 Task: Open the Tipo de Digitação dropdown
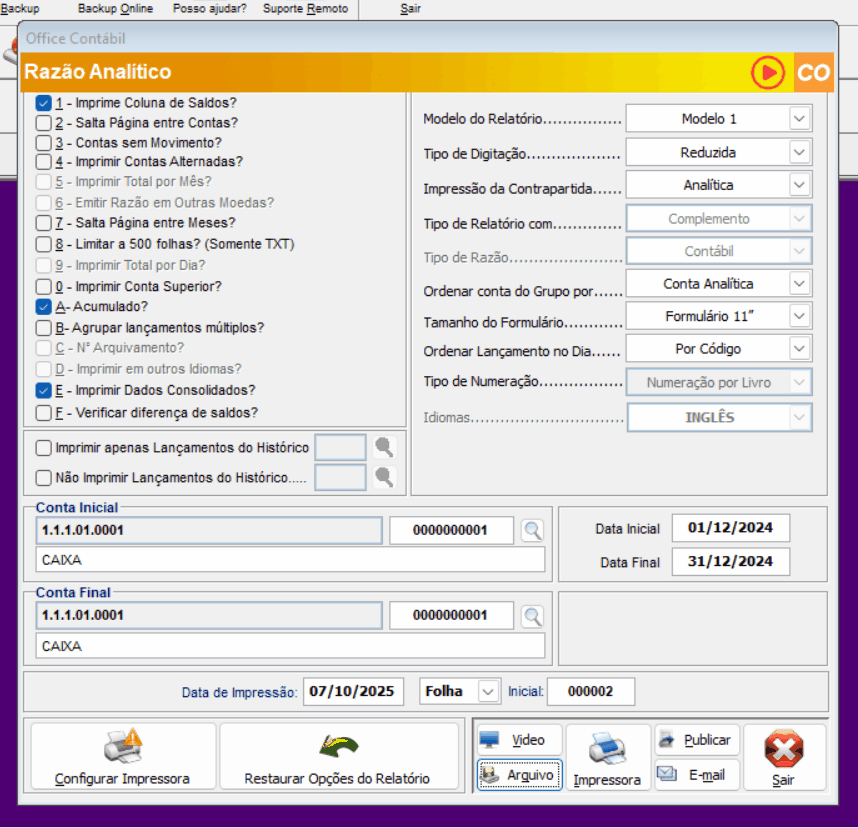click(798, 153)
